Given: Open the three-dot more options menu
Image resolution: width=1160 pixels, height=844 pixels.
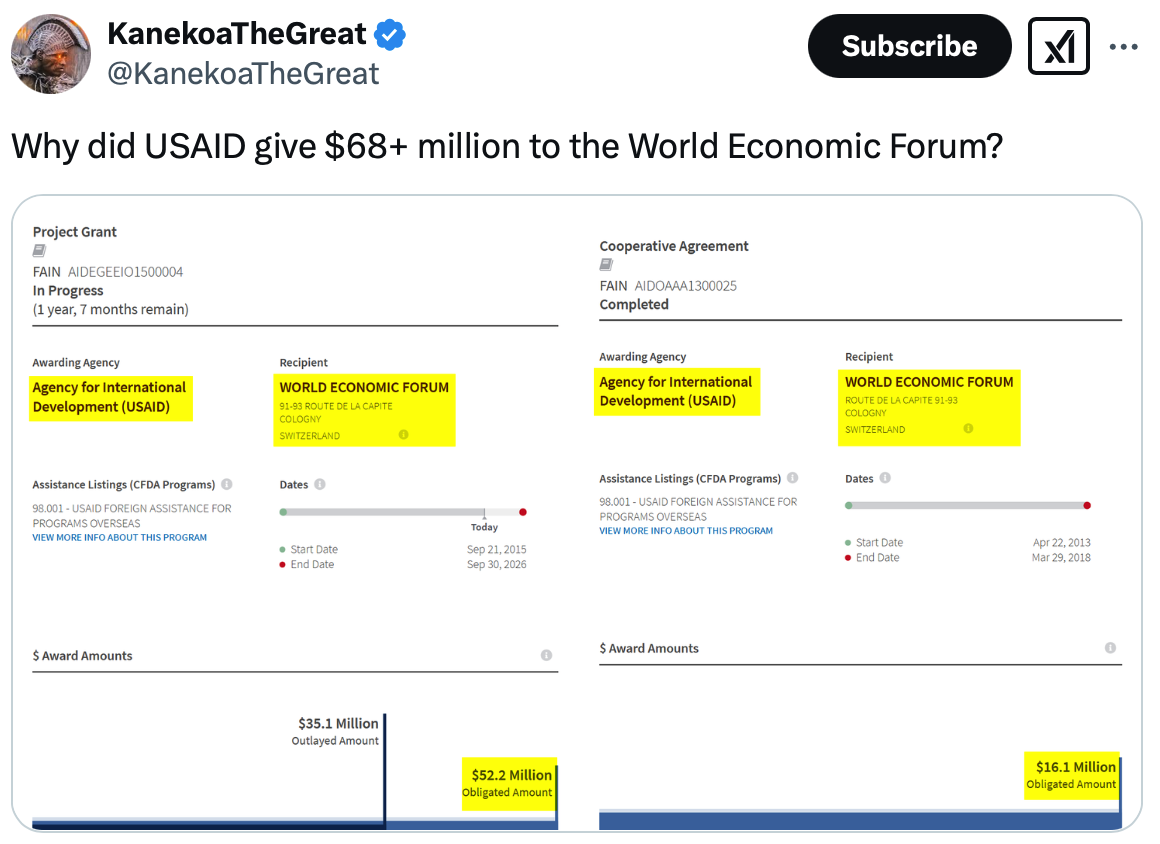Looking at the screenshot, I should 1124,46.
